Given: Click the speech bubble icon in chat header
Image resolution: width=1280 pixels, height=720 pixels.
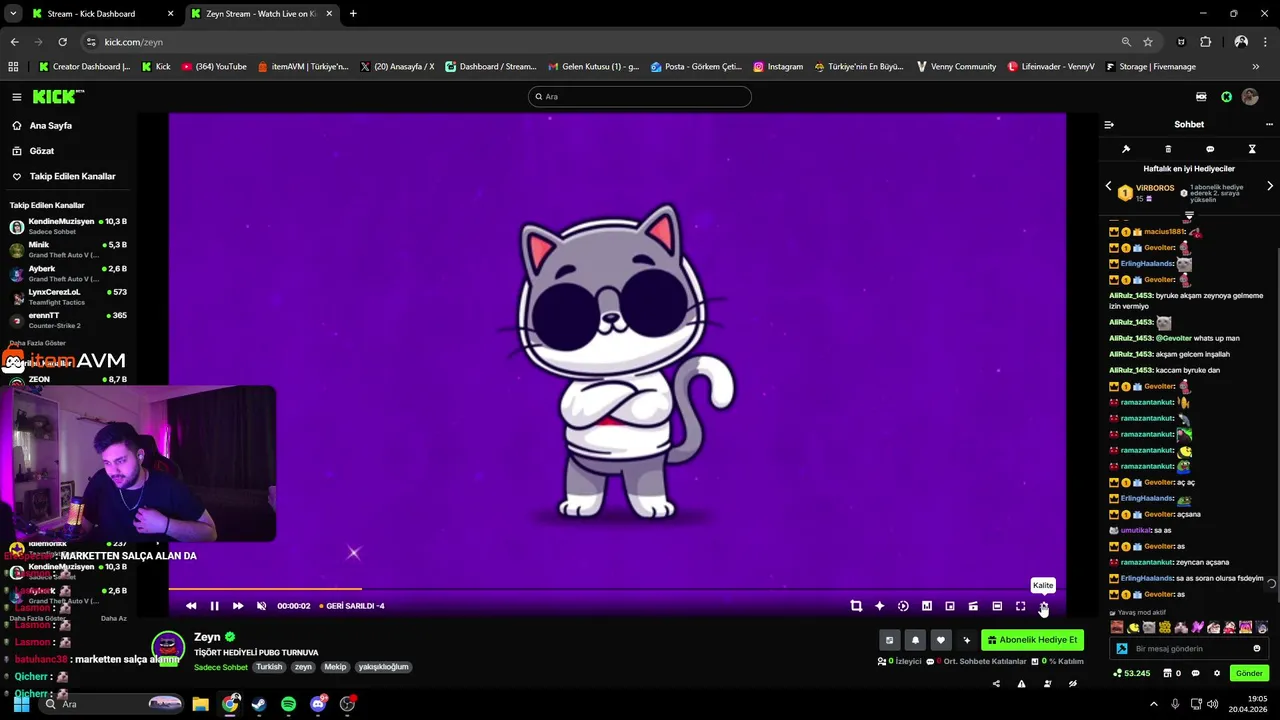Looking at the screenshot, I should pos(1210,149).
